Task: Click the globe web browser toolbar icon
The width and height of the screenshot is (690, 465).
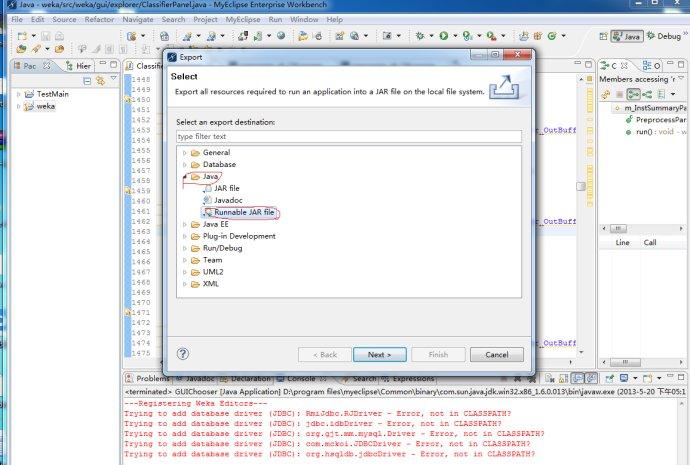Action: coord(281,36)
